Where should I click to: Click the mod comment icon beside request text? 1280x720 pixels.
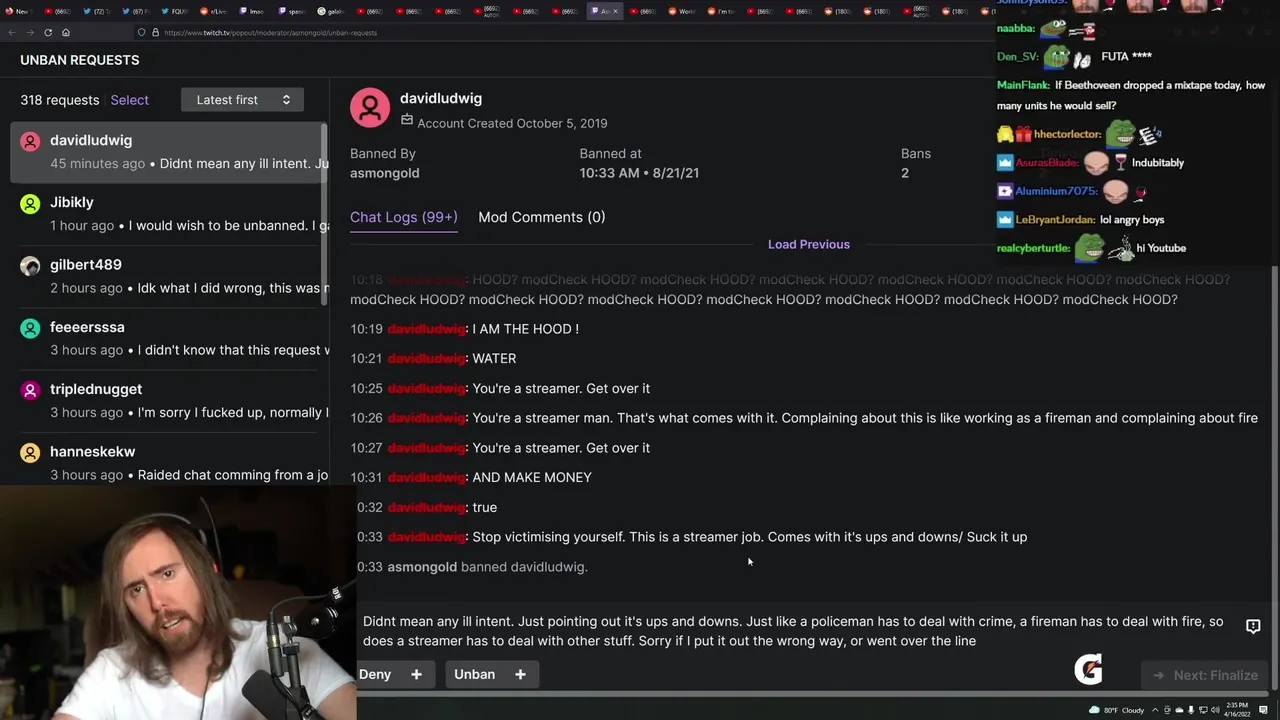(1253, 626)
